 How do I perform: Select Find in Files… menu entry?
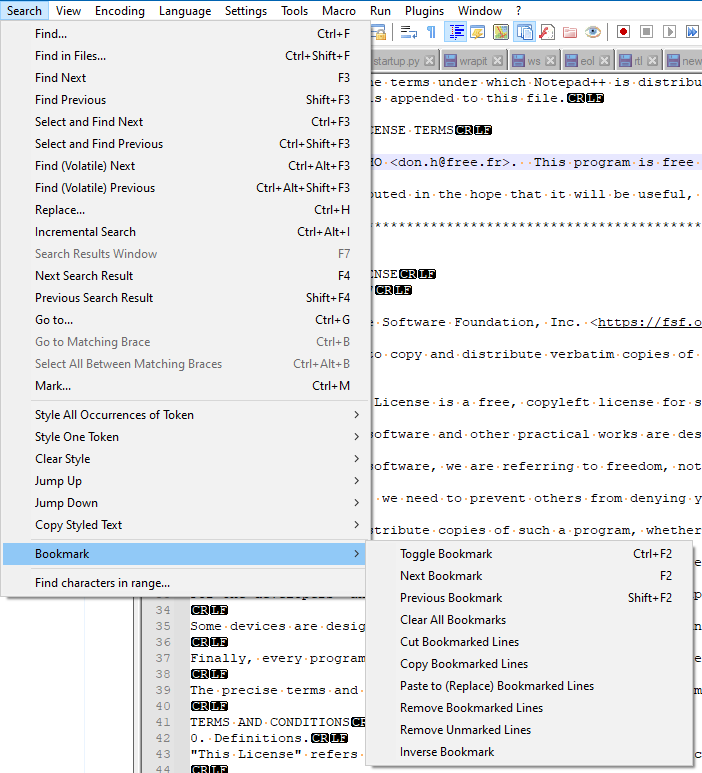click(70, 56)
